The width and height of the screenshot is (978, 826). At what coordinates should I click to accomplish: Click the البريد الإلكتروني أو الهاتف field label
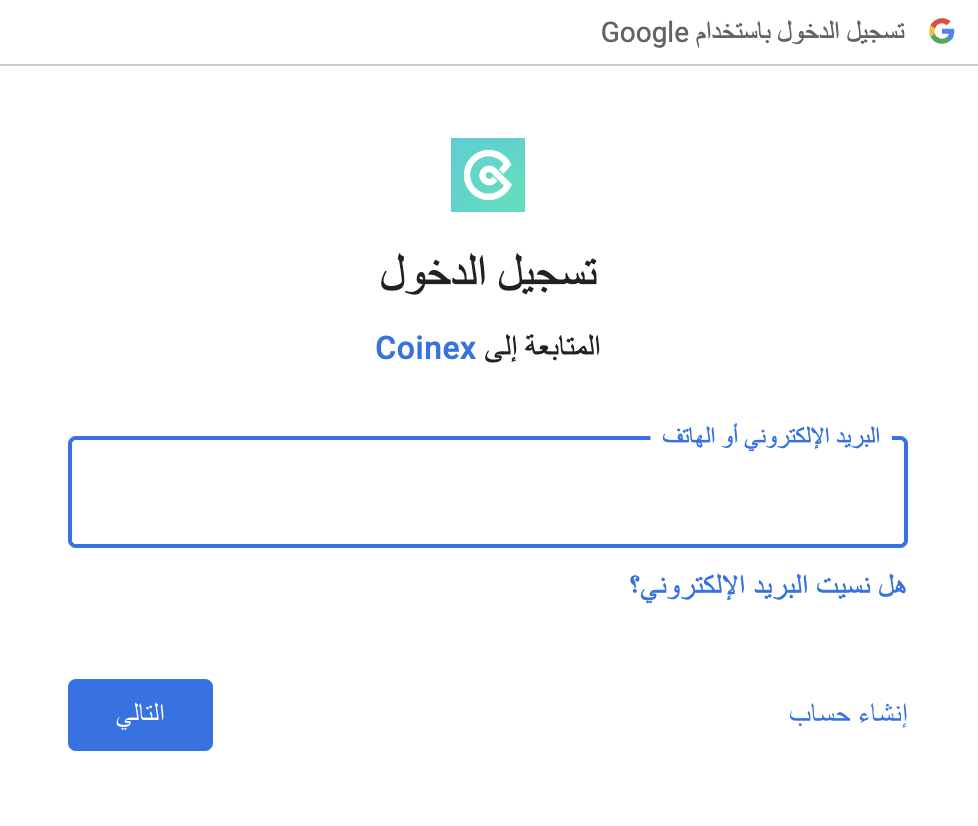pyautogui.click(x=771, y=436)
